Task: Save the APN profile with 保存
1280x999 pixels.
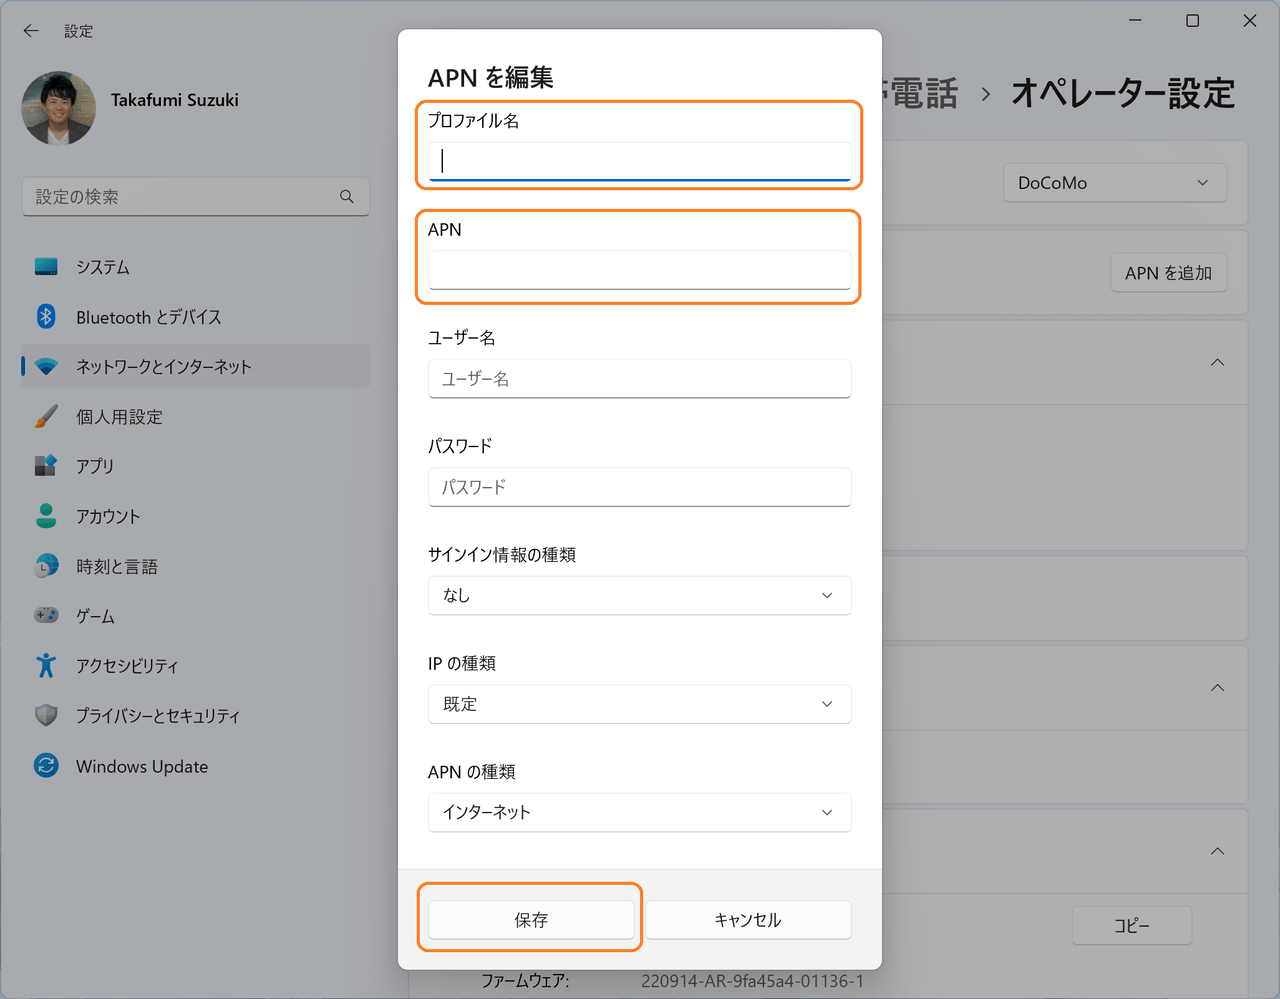Action: (531, 919)
